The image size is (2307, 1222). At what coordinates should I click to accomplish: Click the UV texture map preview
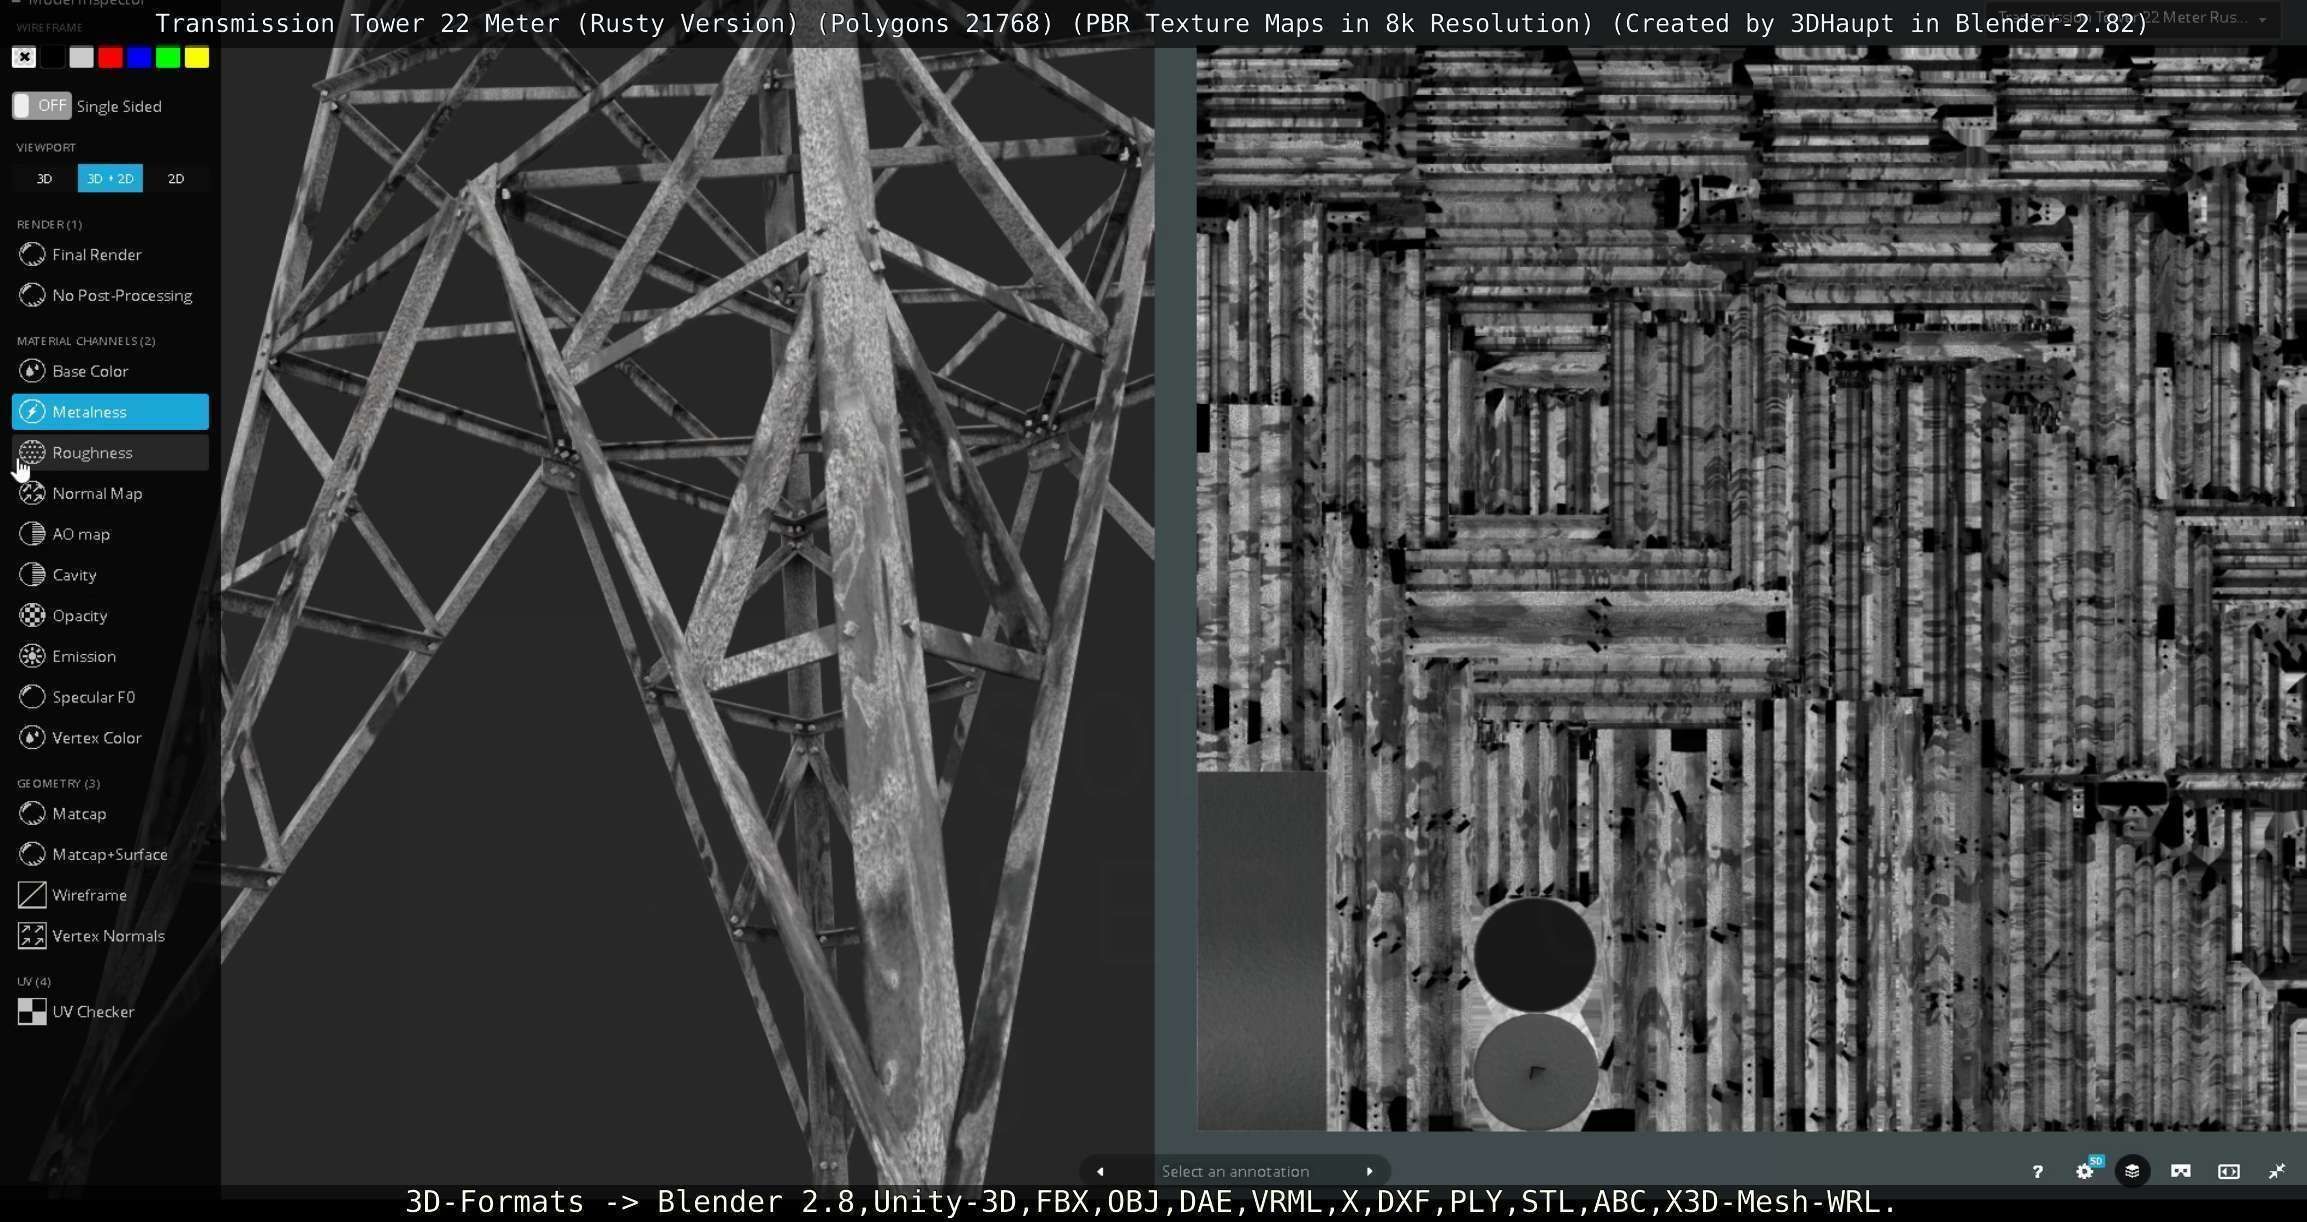coord(1751,590)
